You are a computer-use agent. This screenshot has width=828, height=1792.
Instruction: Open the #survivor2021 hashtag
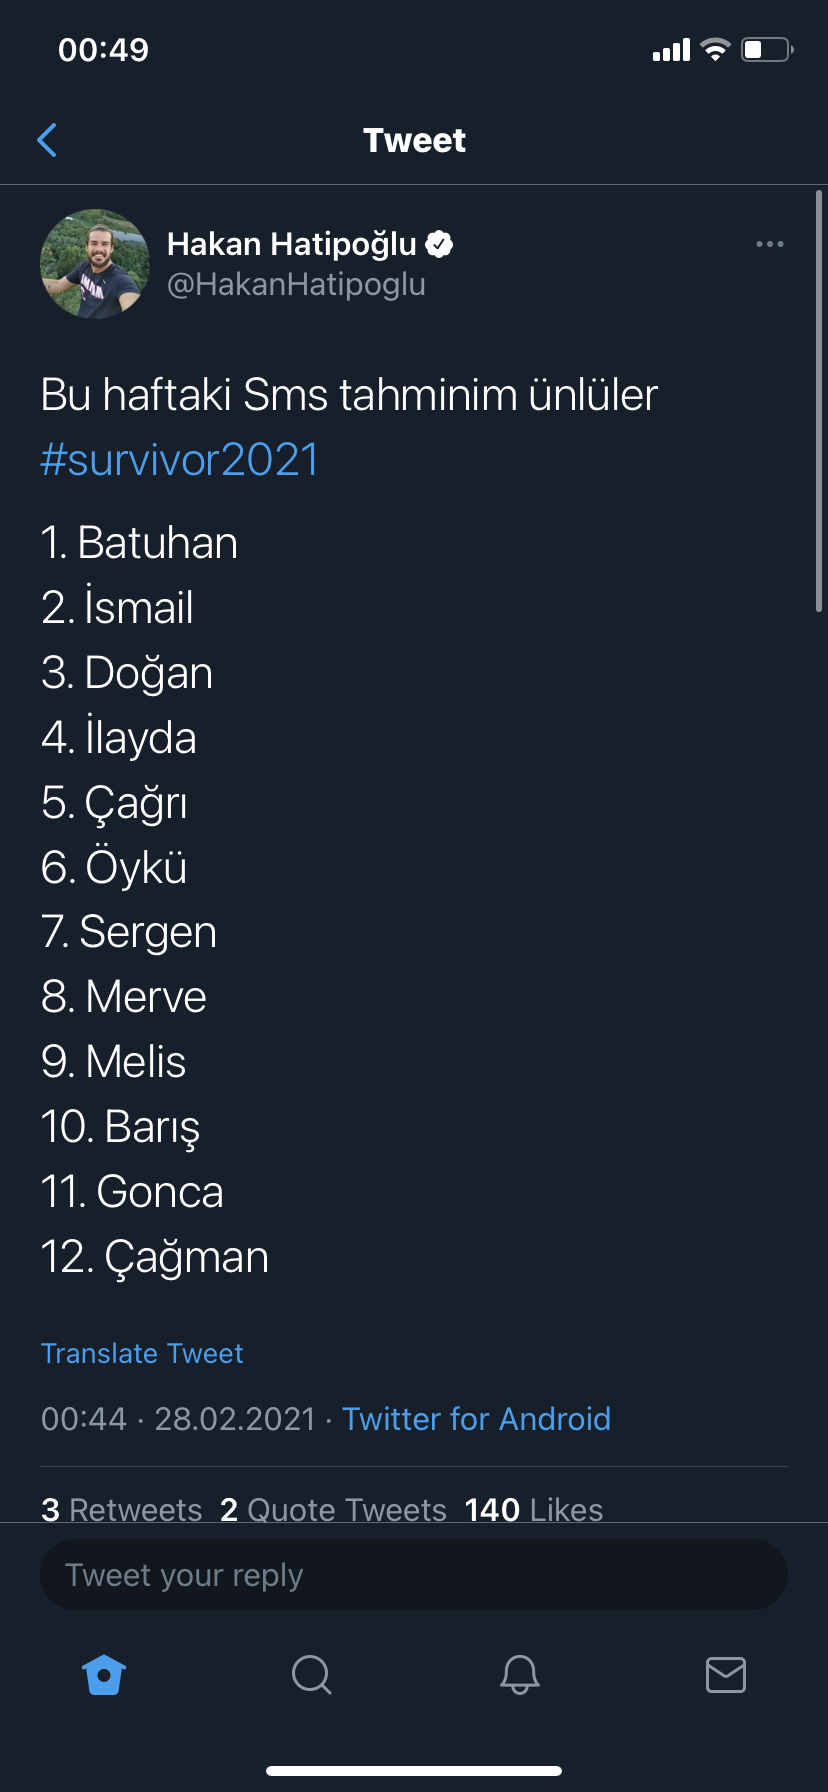tap(180, 460)
